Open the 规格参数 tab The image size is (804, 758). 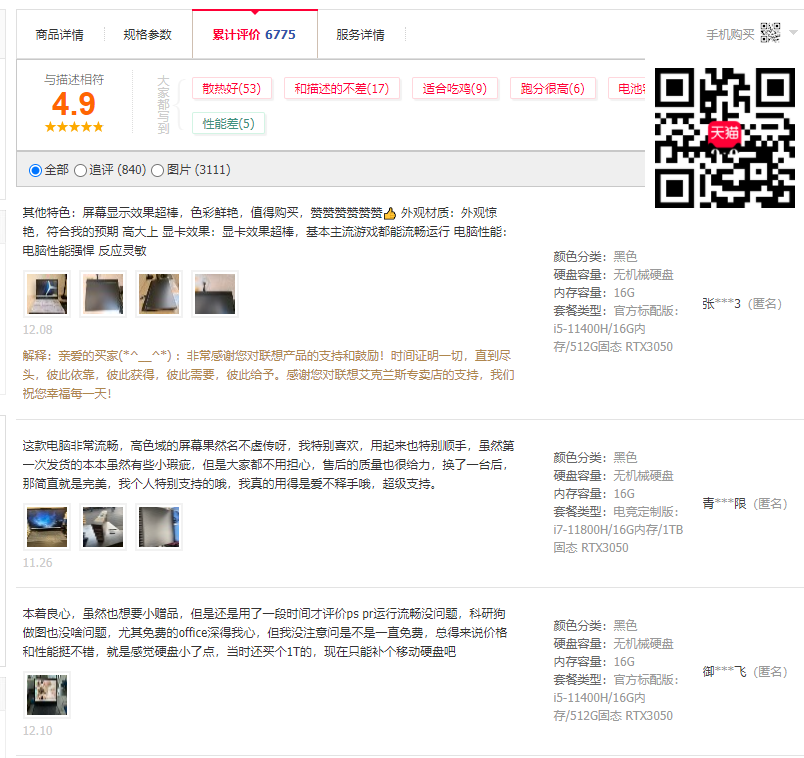pos(147,35)
